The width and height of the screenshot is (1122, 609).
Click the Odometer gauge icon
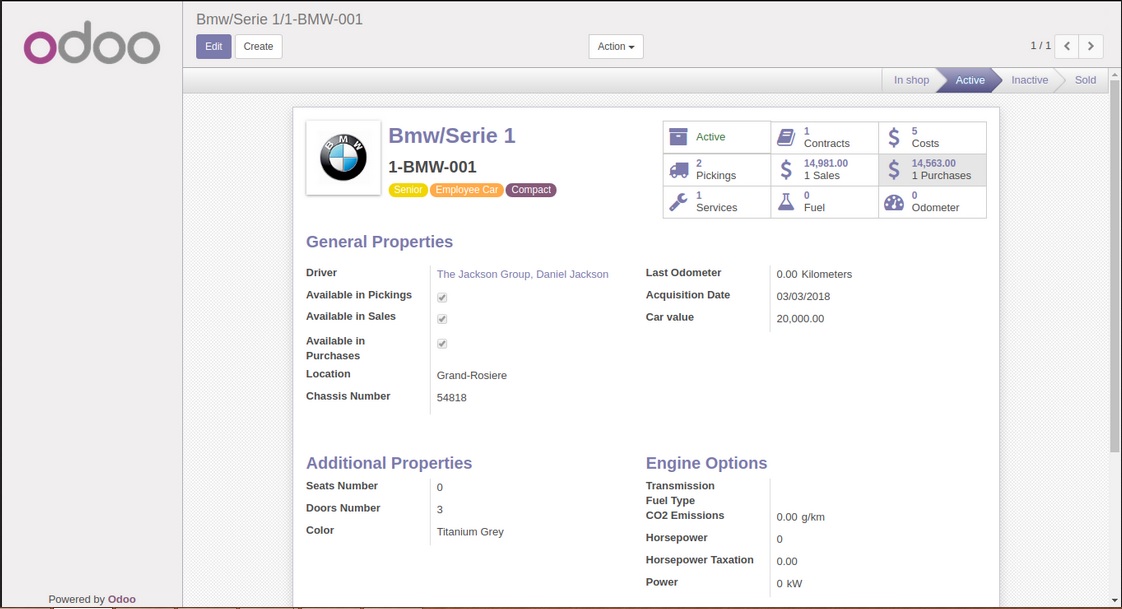(894, 202)
